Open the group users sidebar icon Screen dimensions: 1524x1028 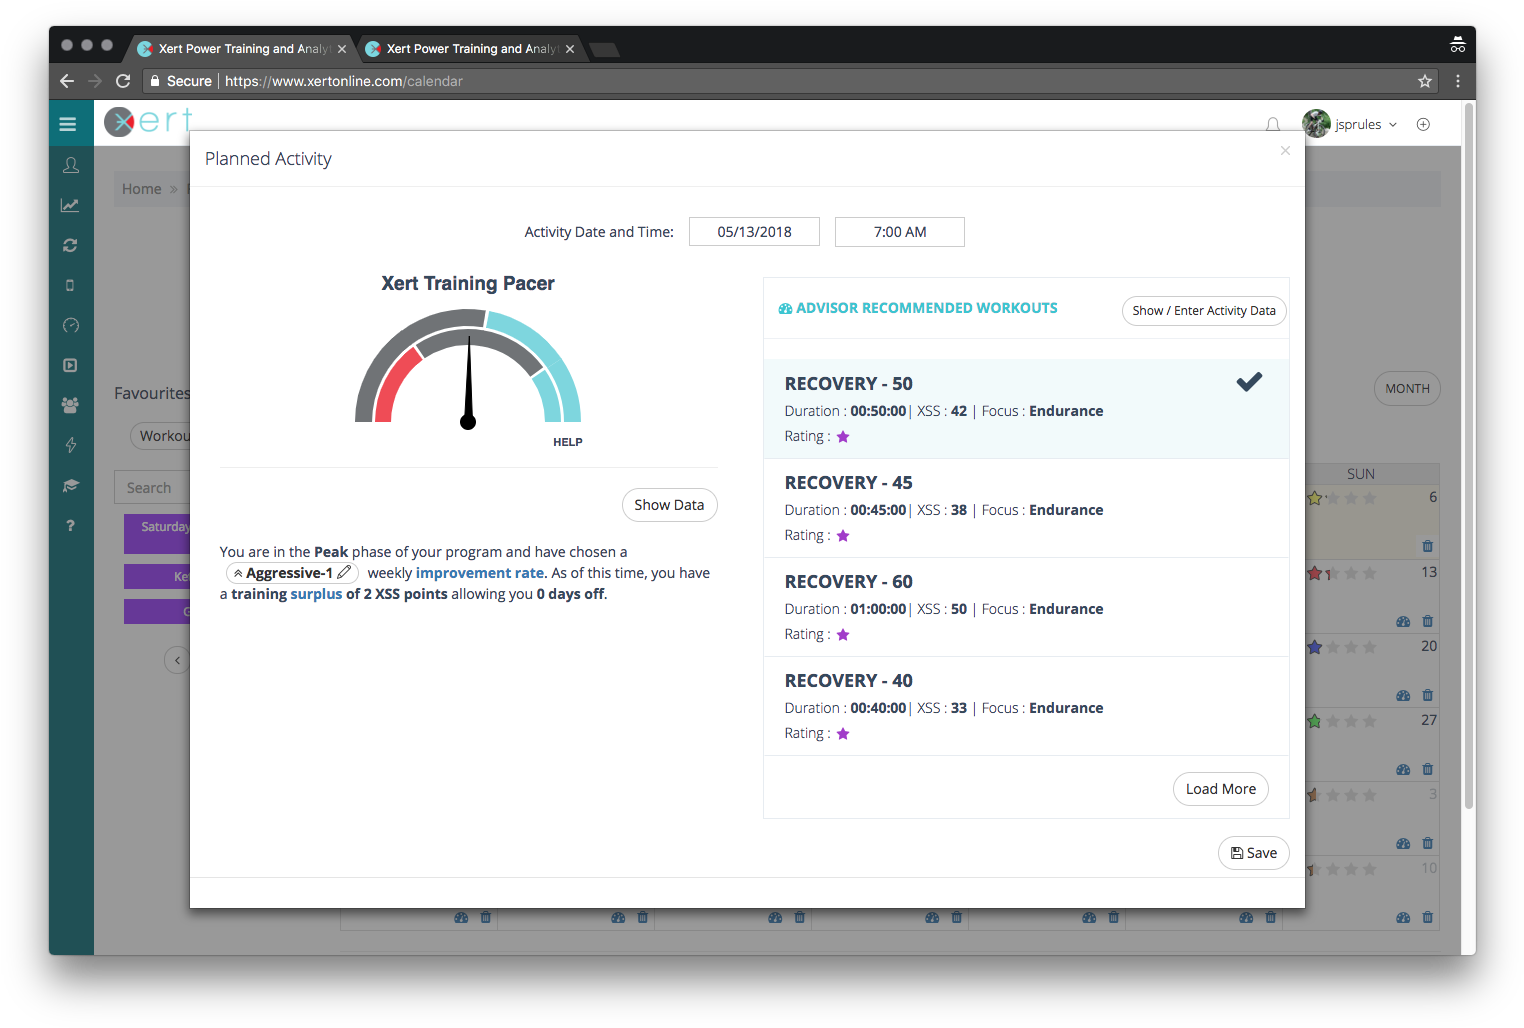[70, 405]
